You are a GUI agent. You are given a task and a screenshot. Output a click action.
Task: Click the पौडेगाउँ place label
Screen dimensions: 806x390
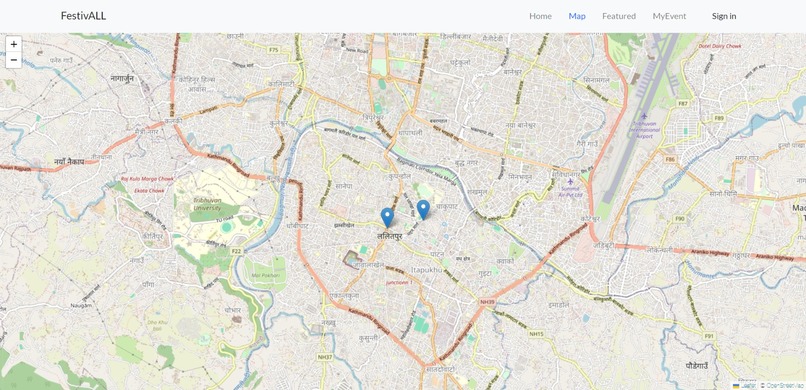(697, 365)
